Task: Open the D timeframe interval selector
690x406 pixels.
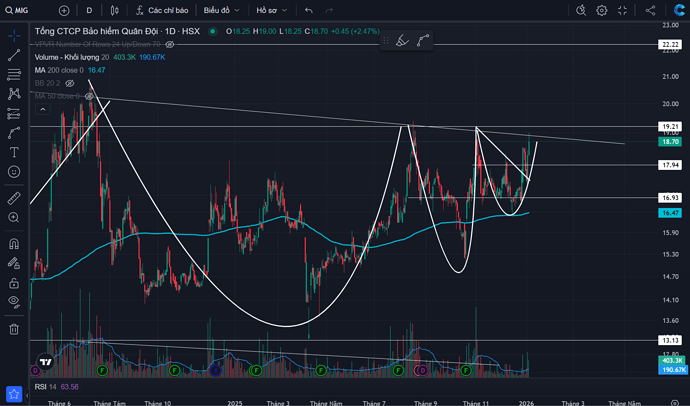Action: [x=89, y=10]
